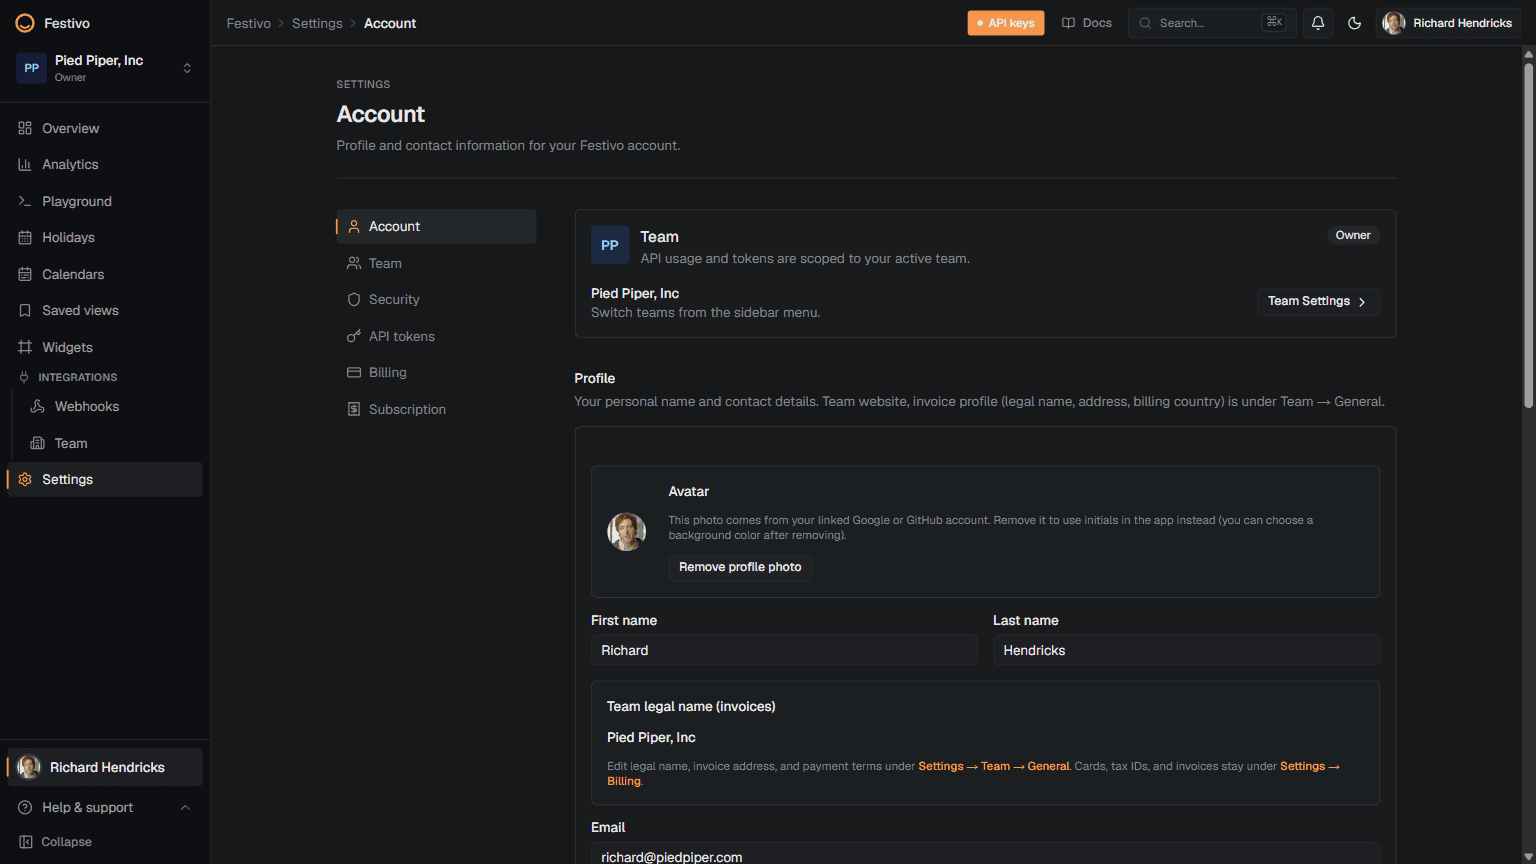Image resolution: width=1536 pixels, height=864 pixels.
Task: Open the Pied Piper, Inc team switcher
Action: pos(105,68)
